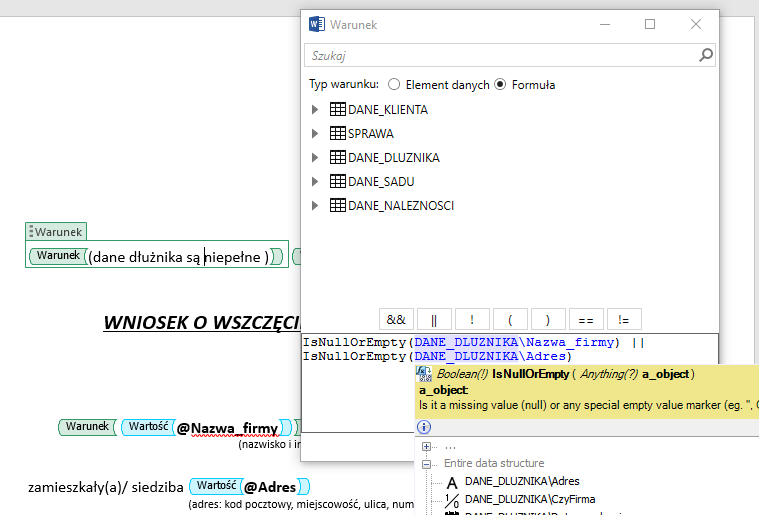
Task: Click the function icon beside the IsNullOrEmpty tooltip
Action: pyautogui.click(x=424, y=374)
